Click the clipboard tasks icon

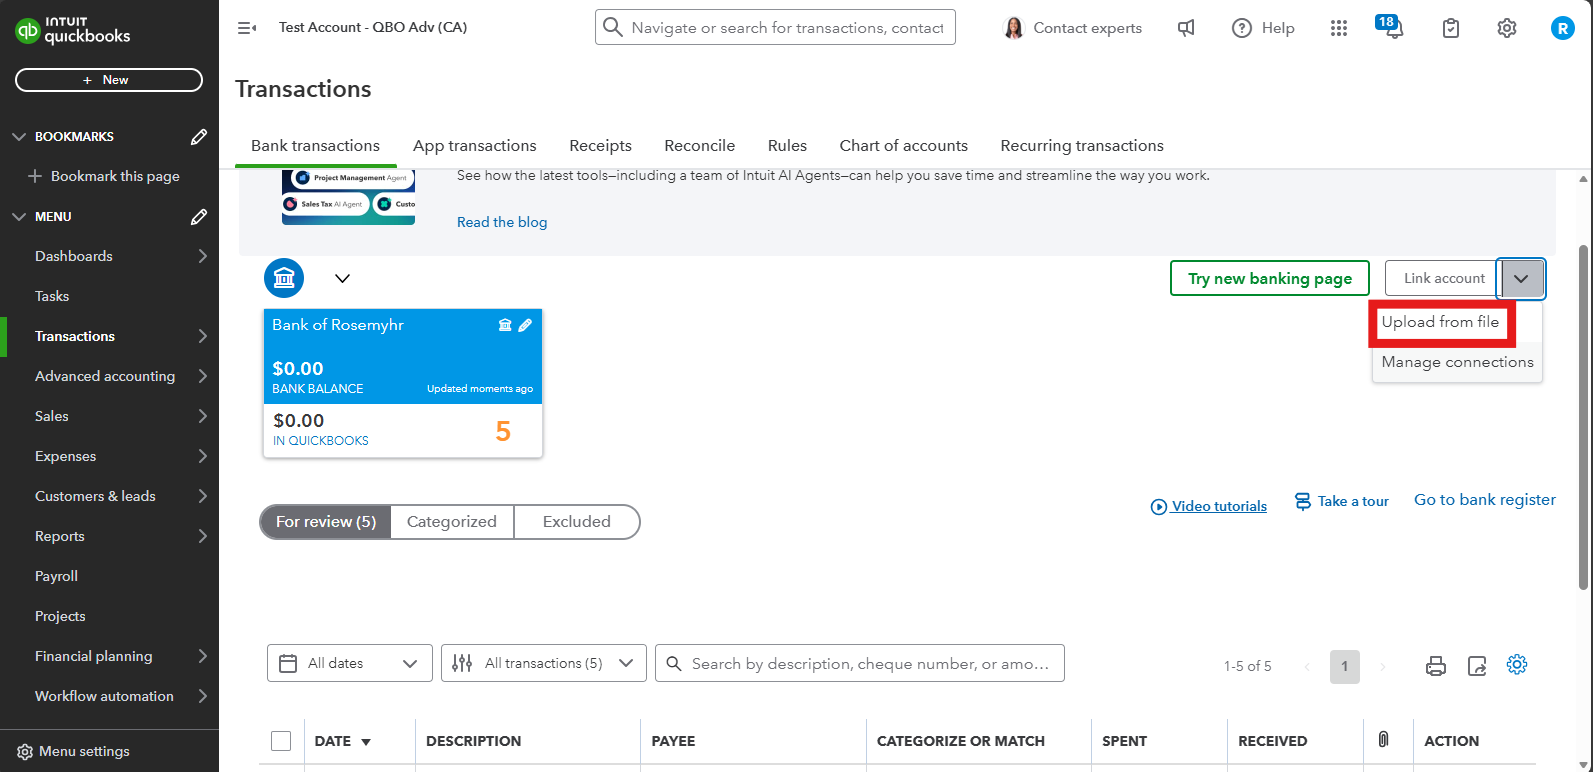click(x=1450, y=28)
